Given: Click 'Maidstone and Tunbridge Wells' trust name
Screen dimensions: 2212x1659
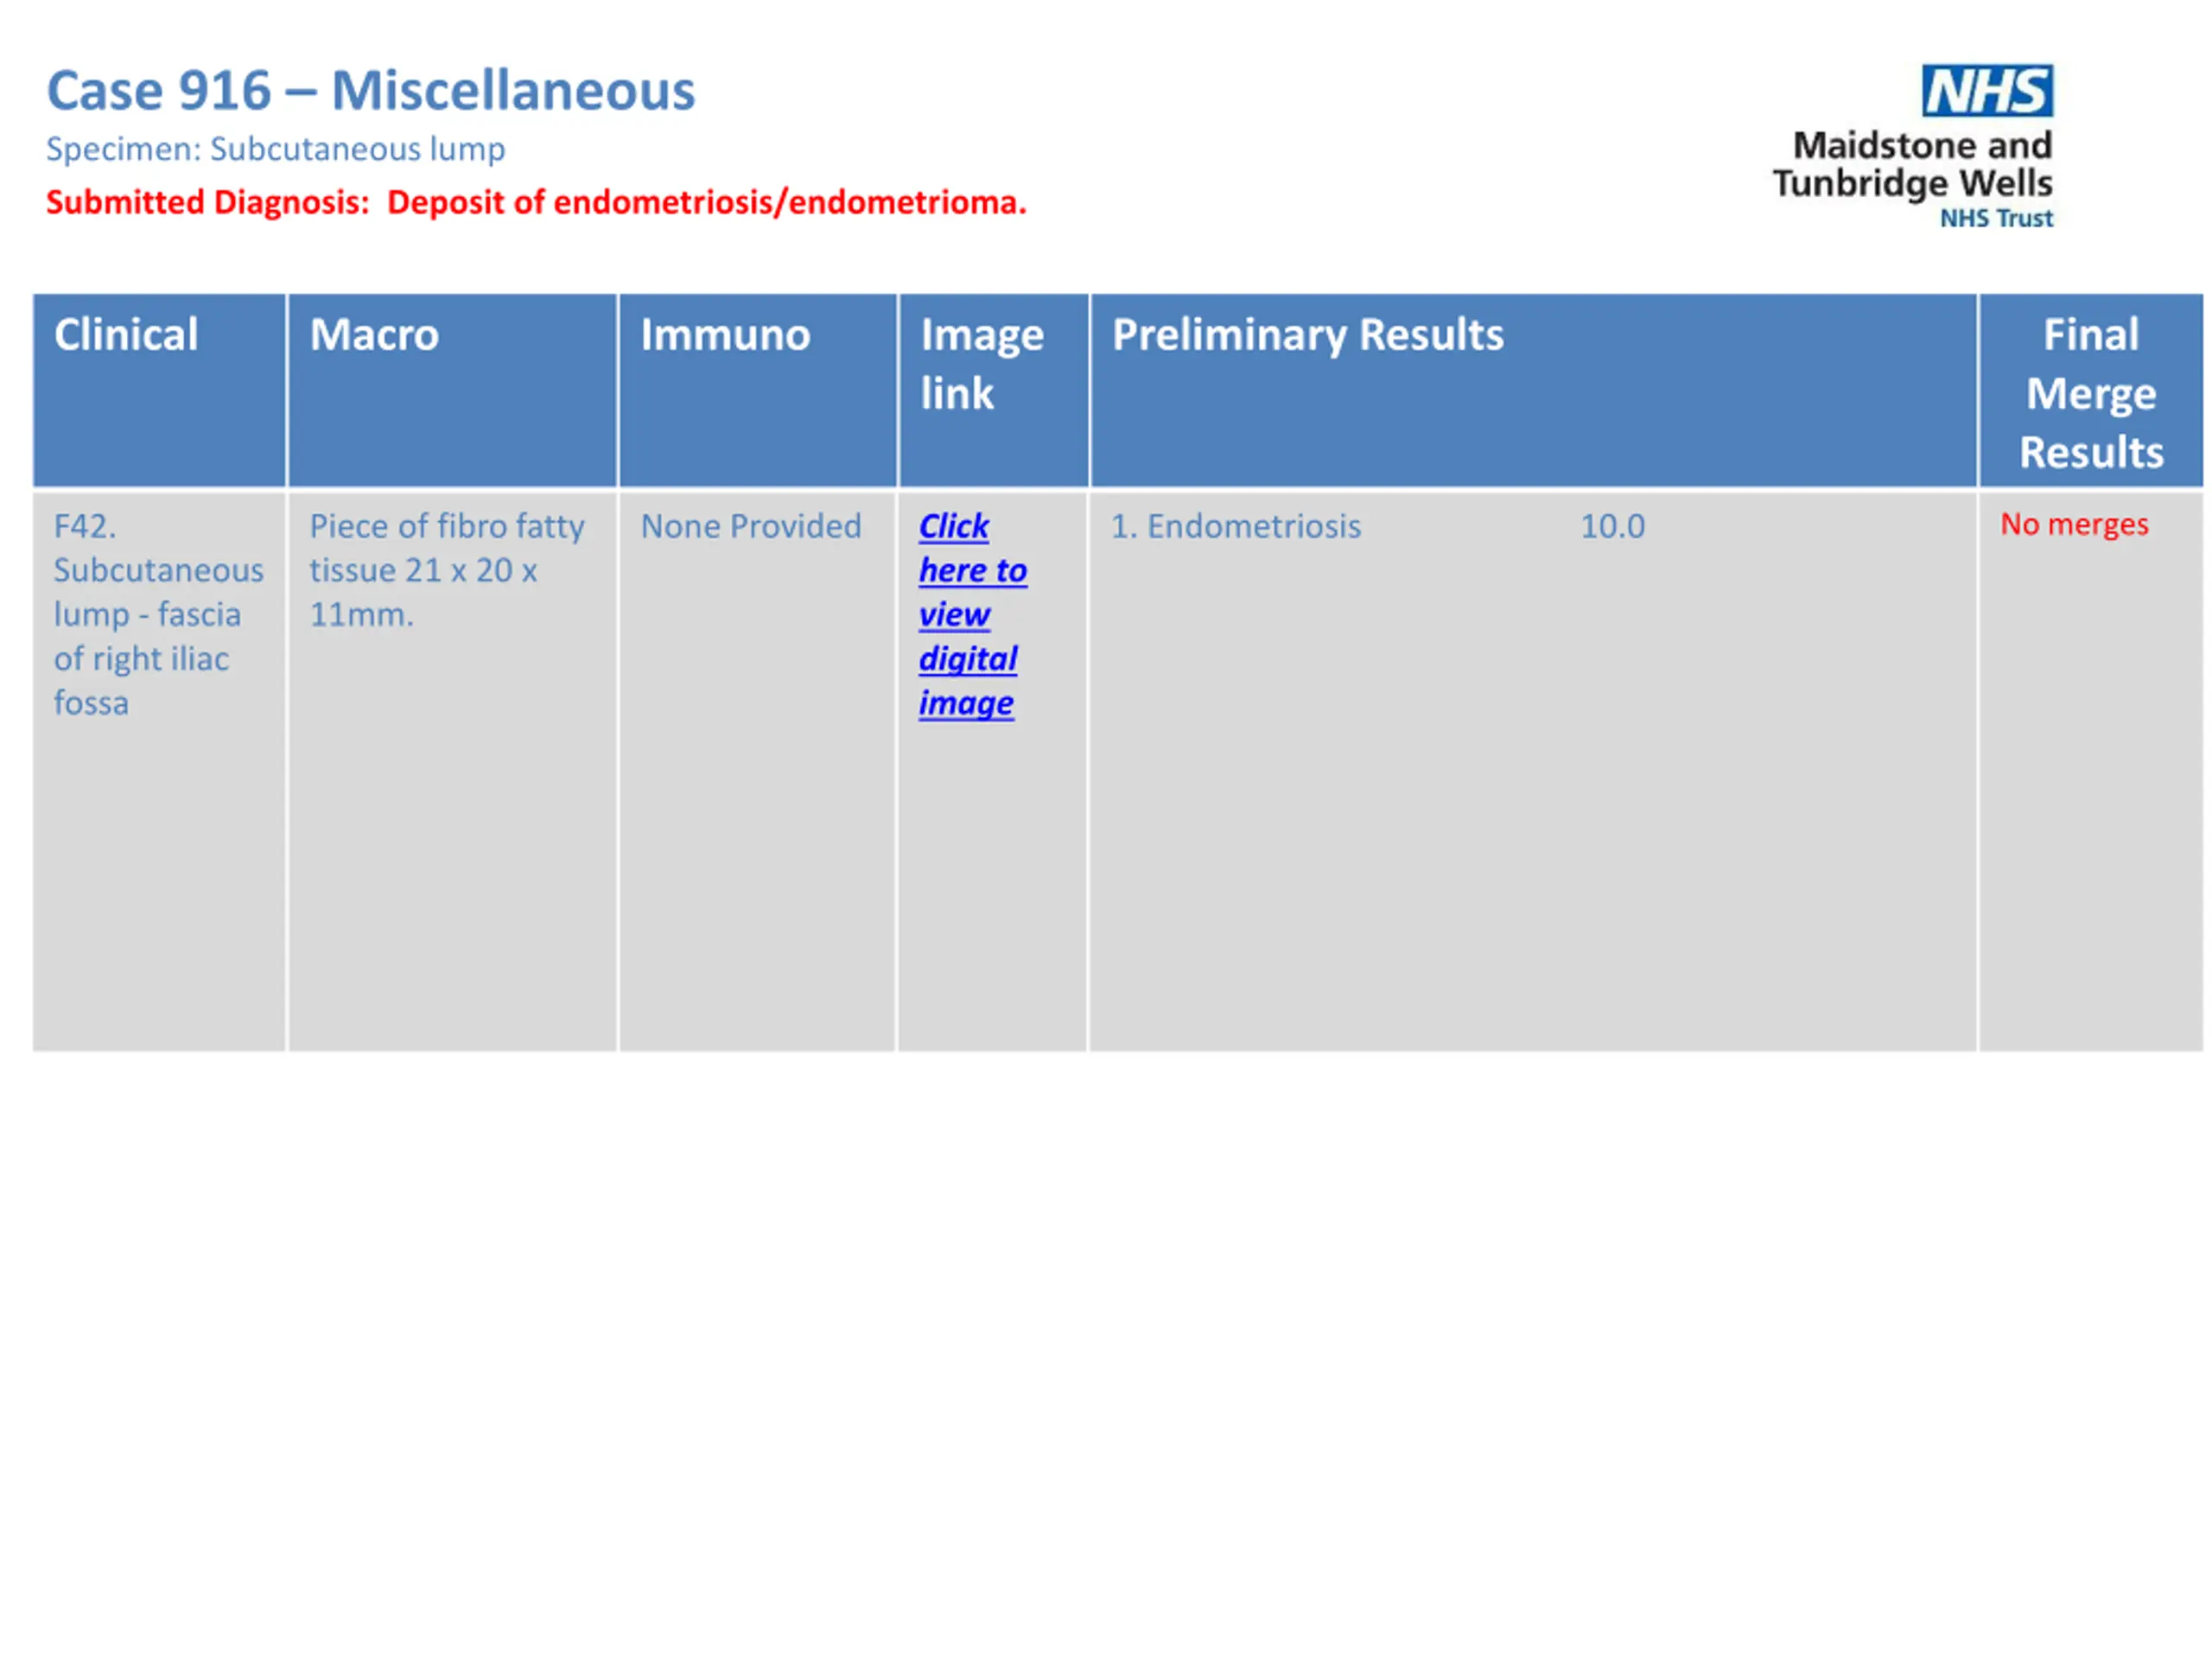Looking at the screenshot, I should tap(1913, 165).
